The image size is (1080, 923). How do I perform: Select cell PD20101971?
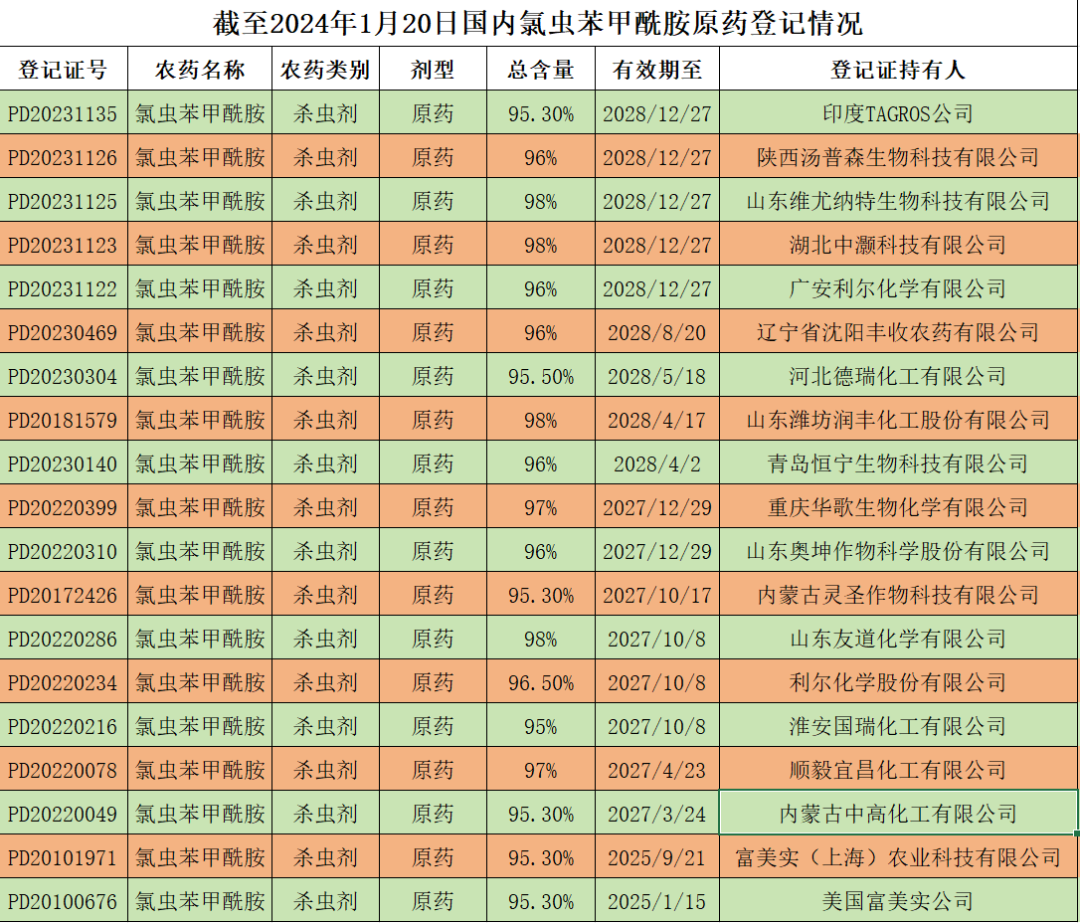click(63, 856)
